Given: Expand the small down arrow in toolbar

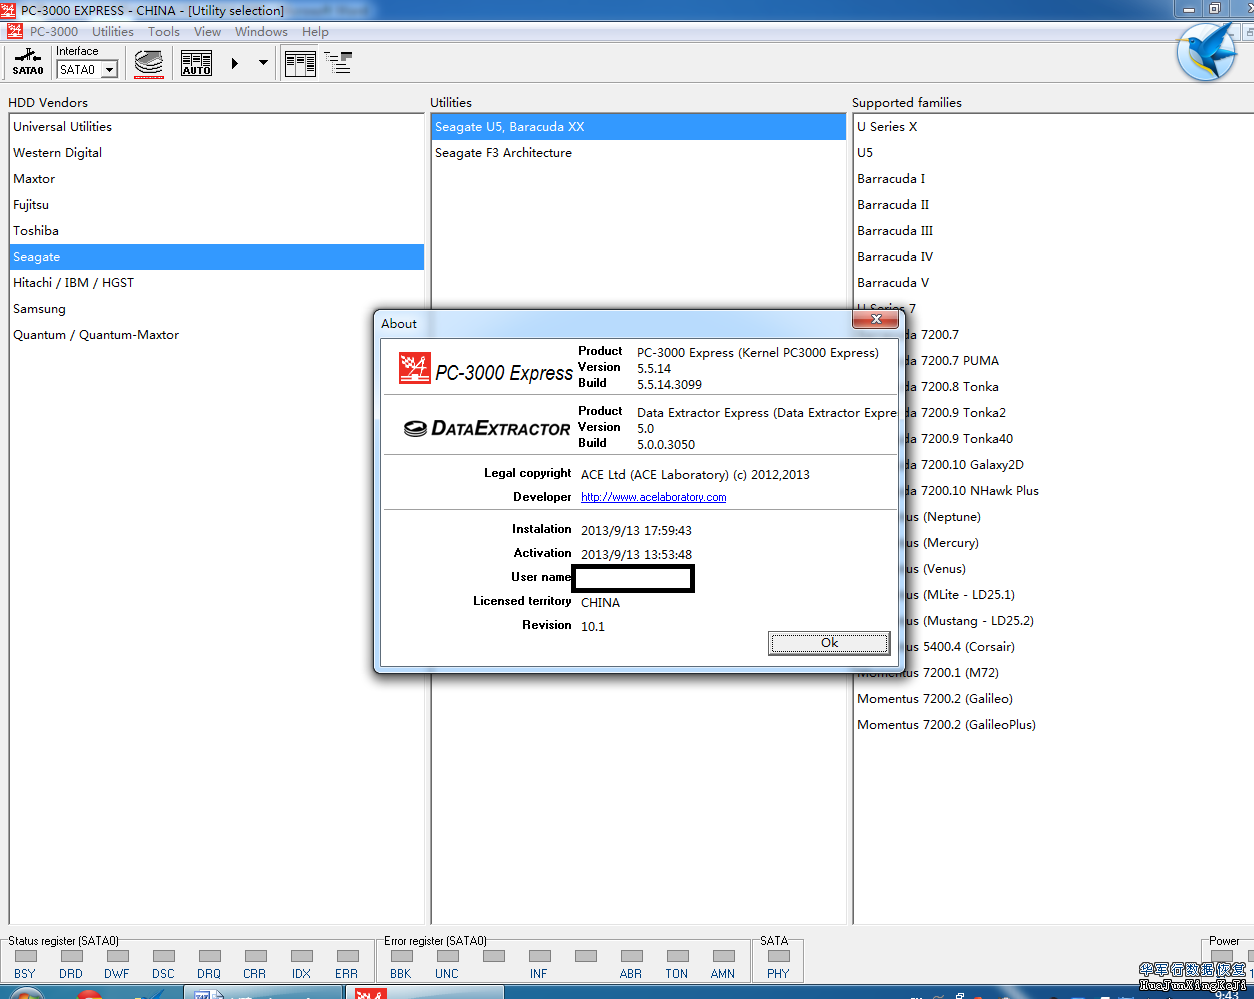Looking at the screenshot, I should [263, 63].
